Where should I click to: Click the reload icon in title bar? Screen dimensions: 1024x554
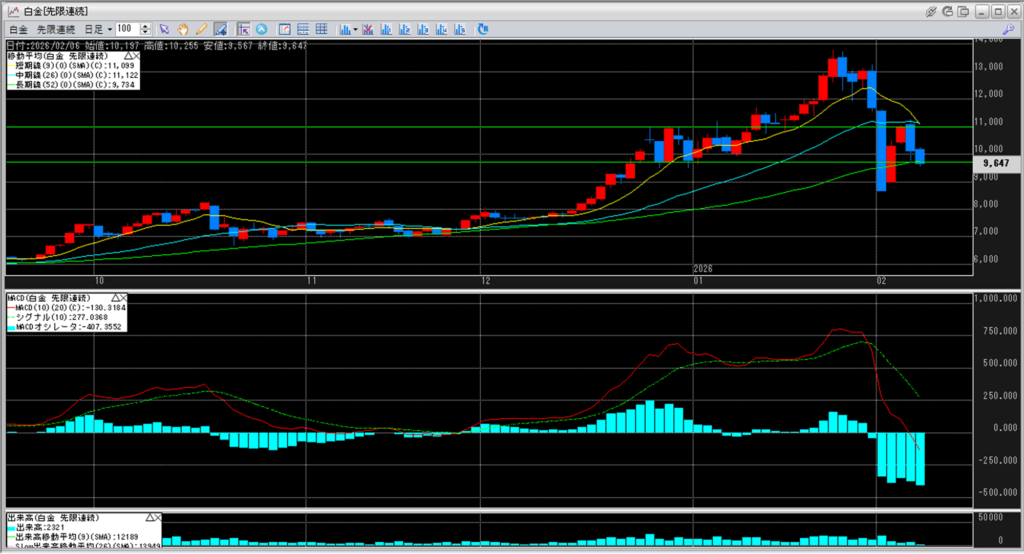point(948,10)
